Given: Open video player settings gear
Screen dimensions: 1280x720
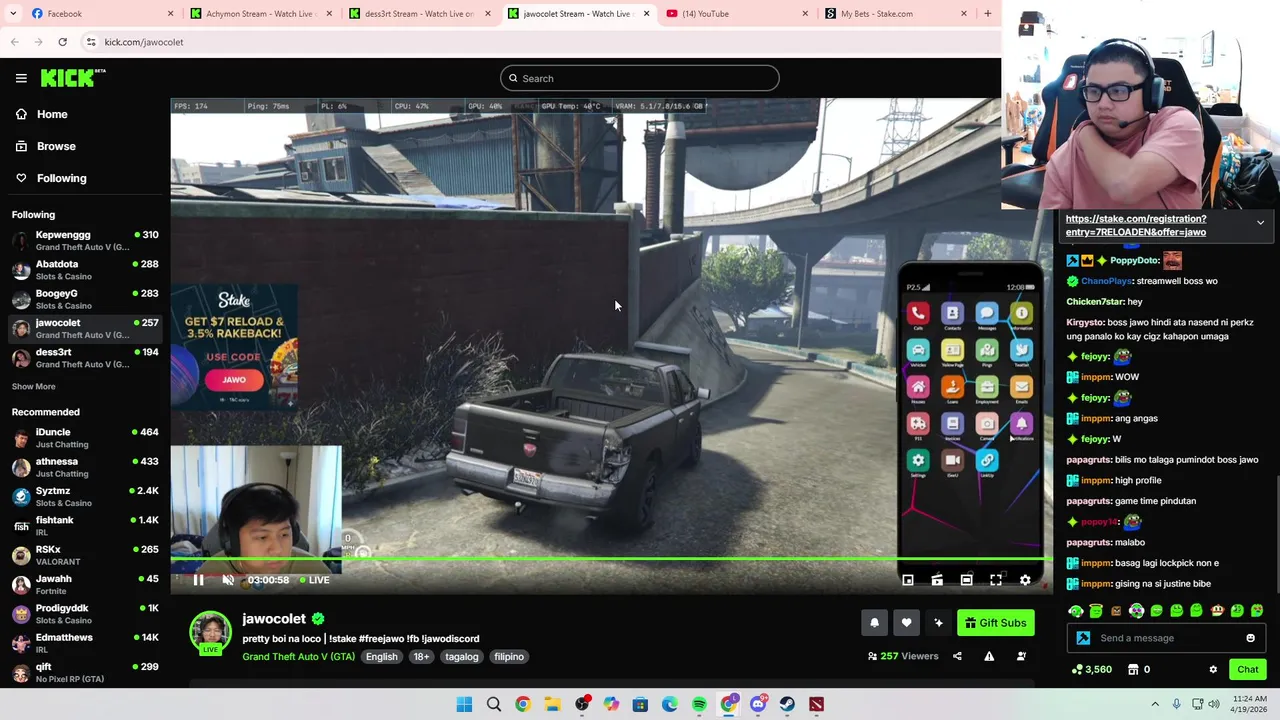Looking at the screenshot, I should 1025,580.
